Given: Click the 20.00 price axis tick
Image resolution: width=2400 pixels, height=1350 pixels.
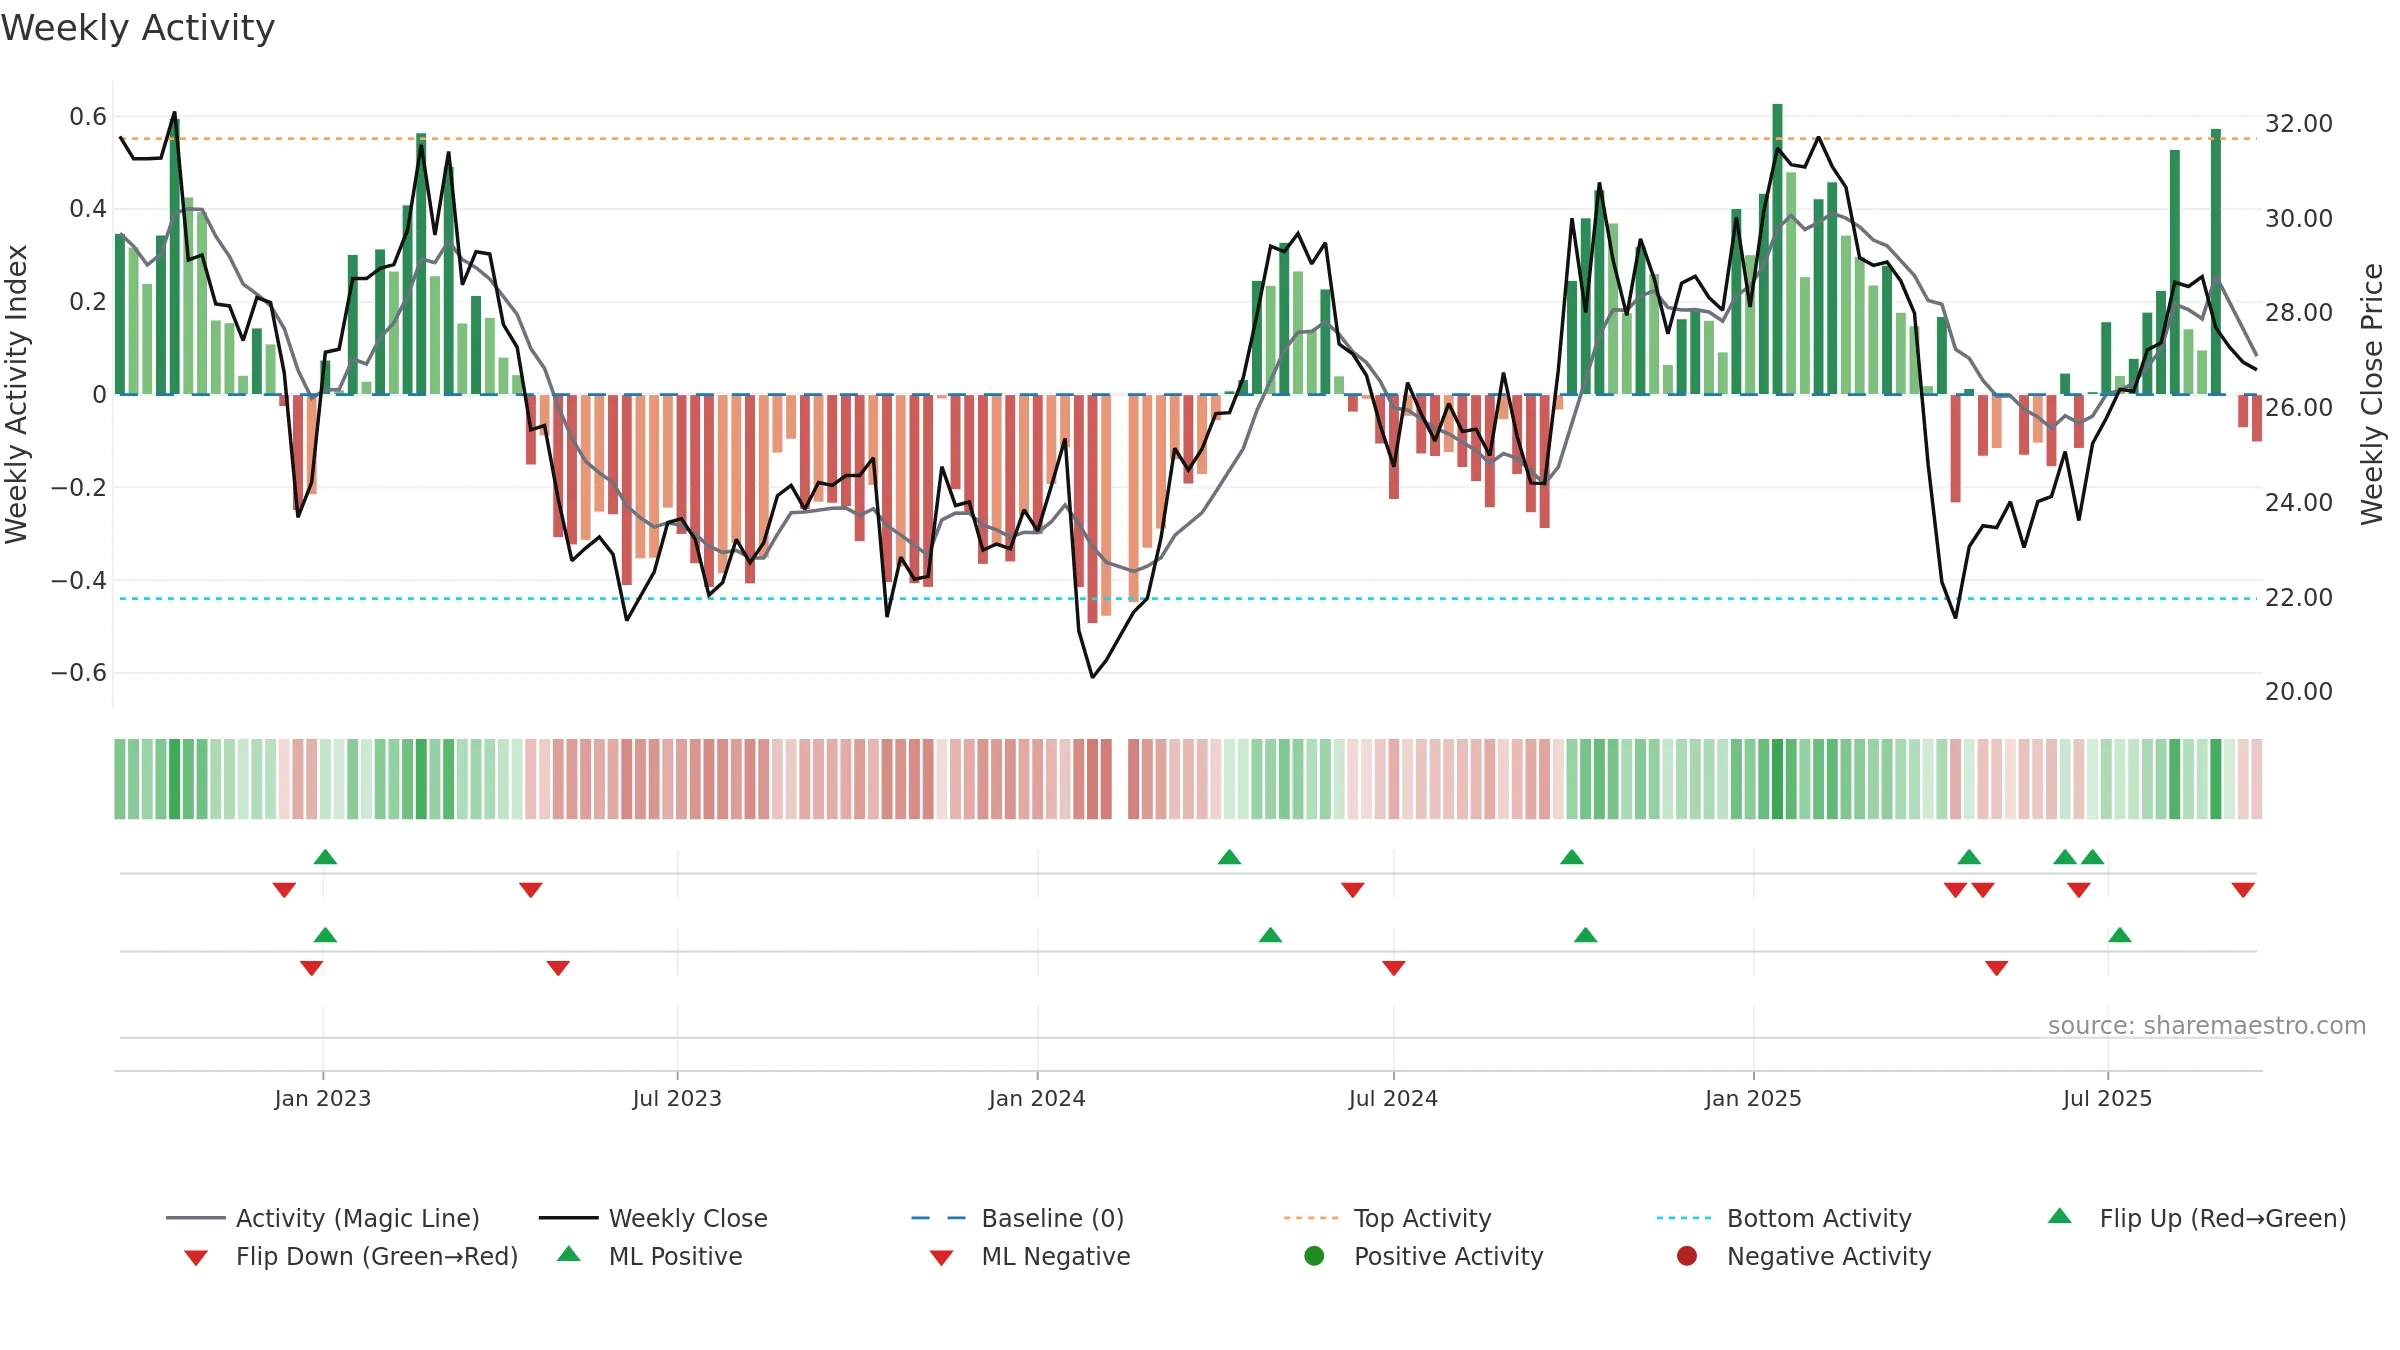Looking at the screenshot, I should [x=2298, y=691].
